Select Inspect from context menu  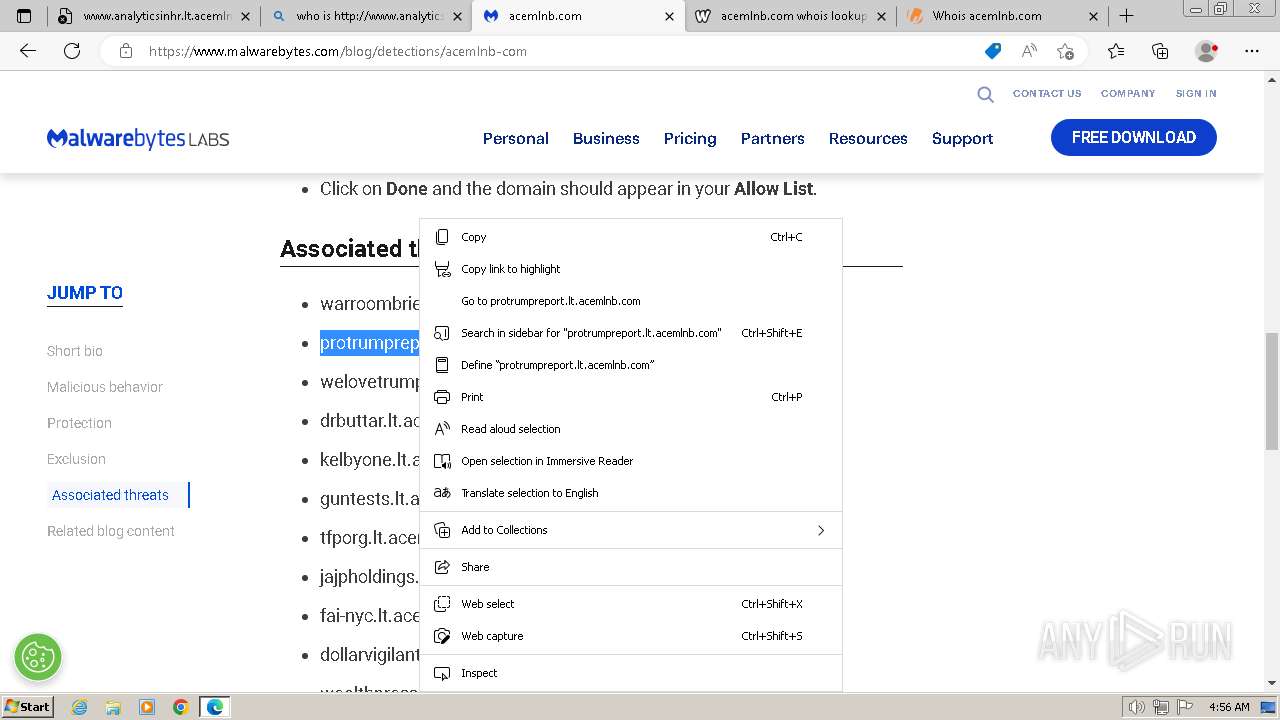631,673
